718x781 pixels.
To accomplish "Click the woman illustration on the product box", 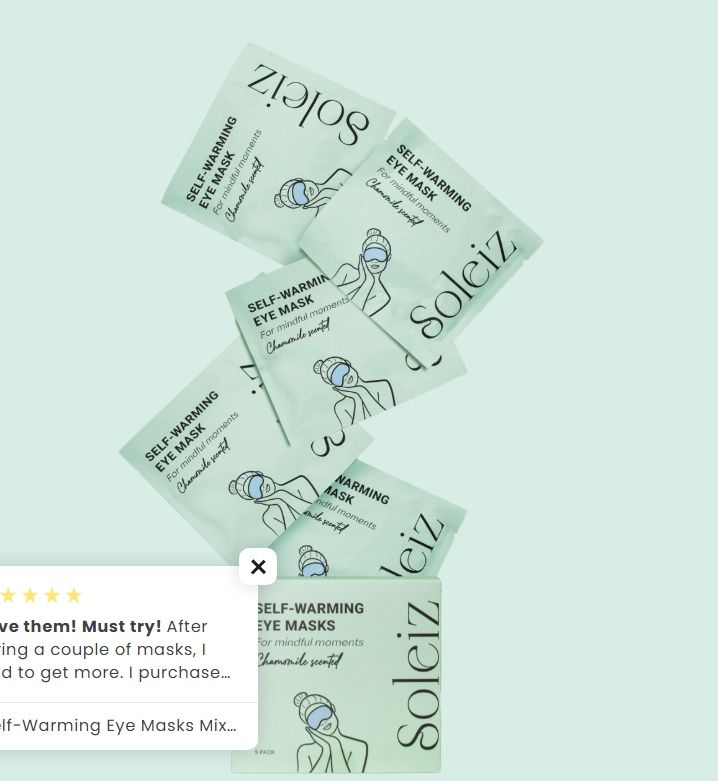I will tap(331, 731).
